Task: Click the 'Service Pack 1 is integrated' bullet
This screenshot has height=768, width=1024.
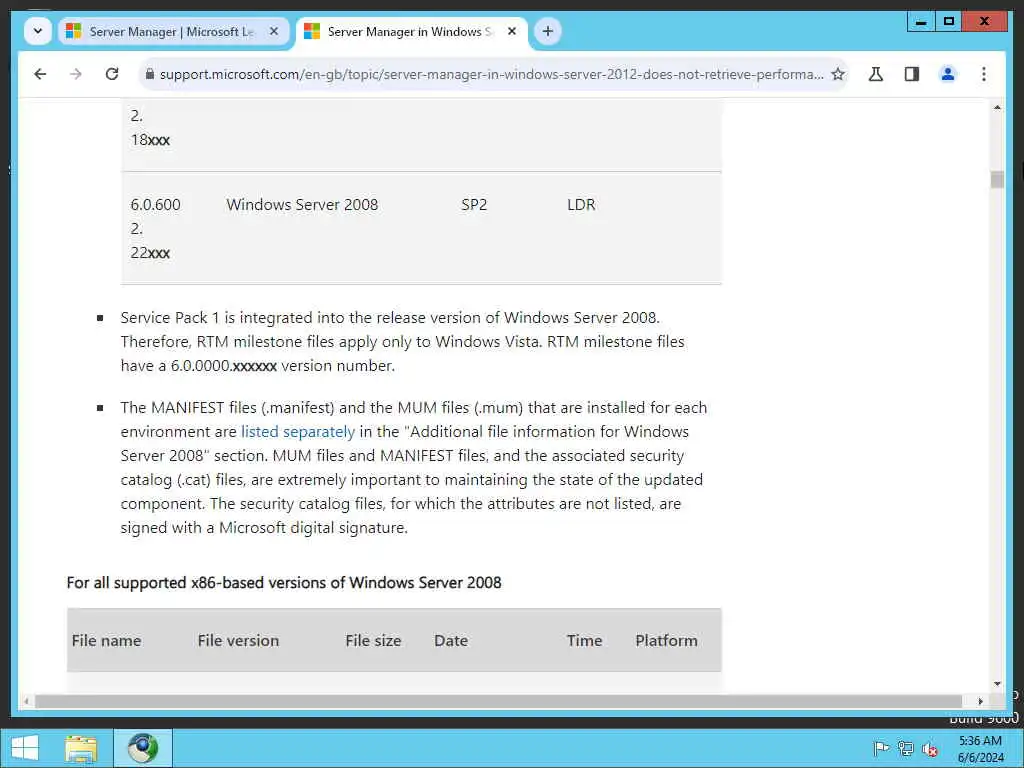Action: tap(403, 342)
